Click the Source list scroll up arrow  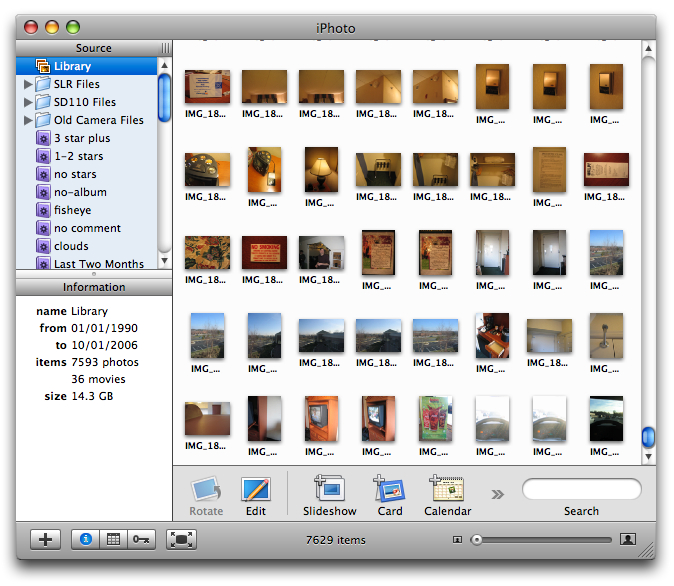tap(164, 65)
